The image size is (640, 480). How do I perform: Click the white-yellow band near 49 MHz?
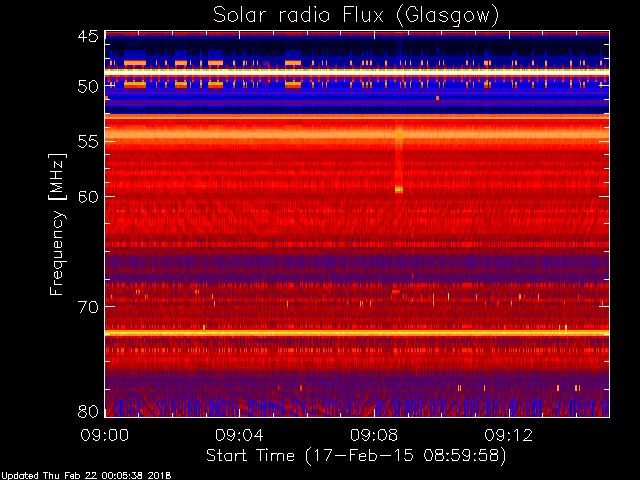(x=357, y=72)
